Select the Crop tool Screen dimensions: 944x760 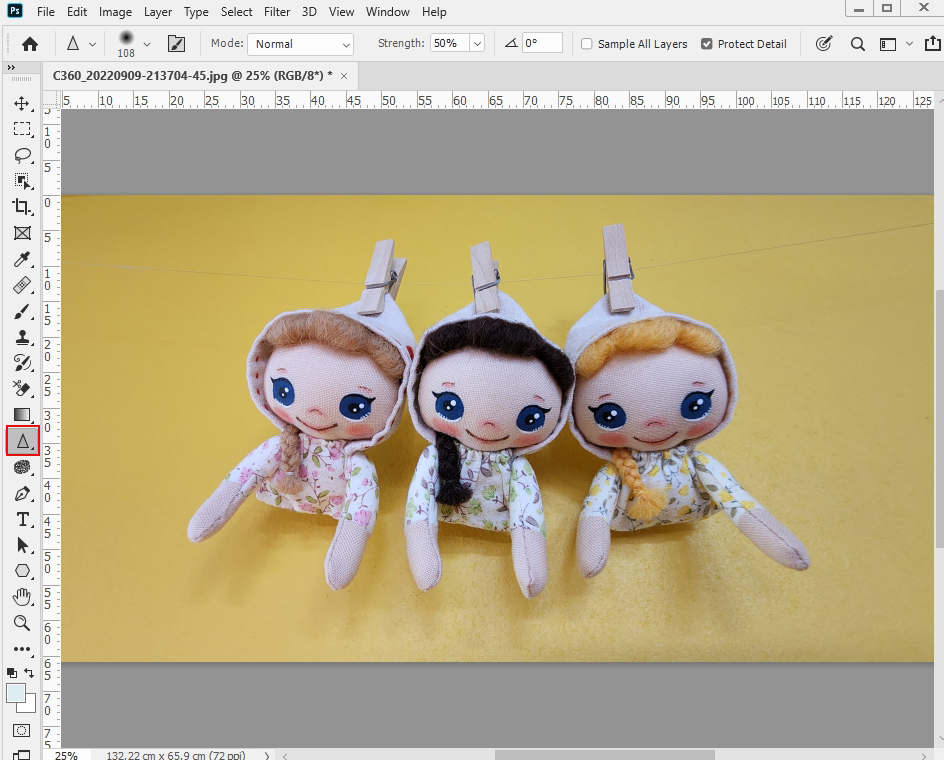tap(22, 207)
